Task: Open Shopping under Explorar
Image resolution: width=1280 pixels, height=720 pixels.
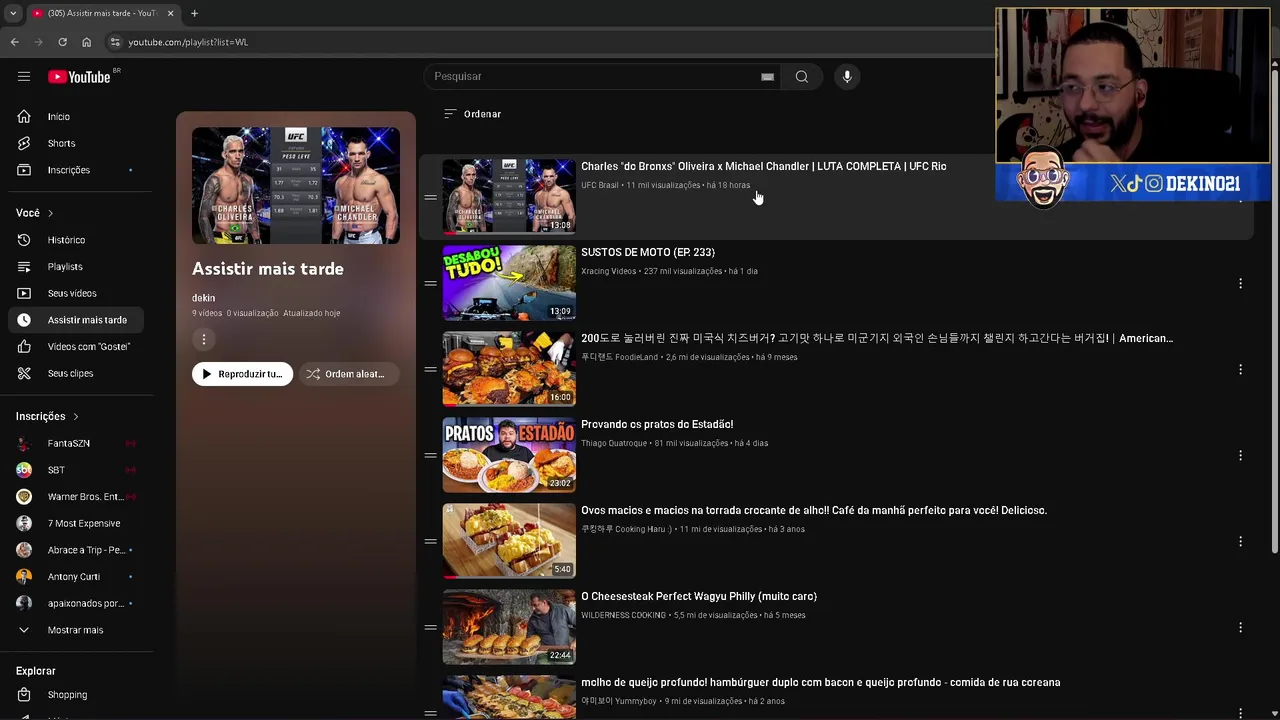Action: coord(77,695)
